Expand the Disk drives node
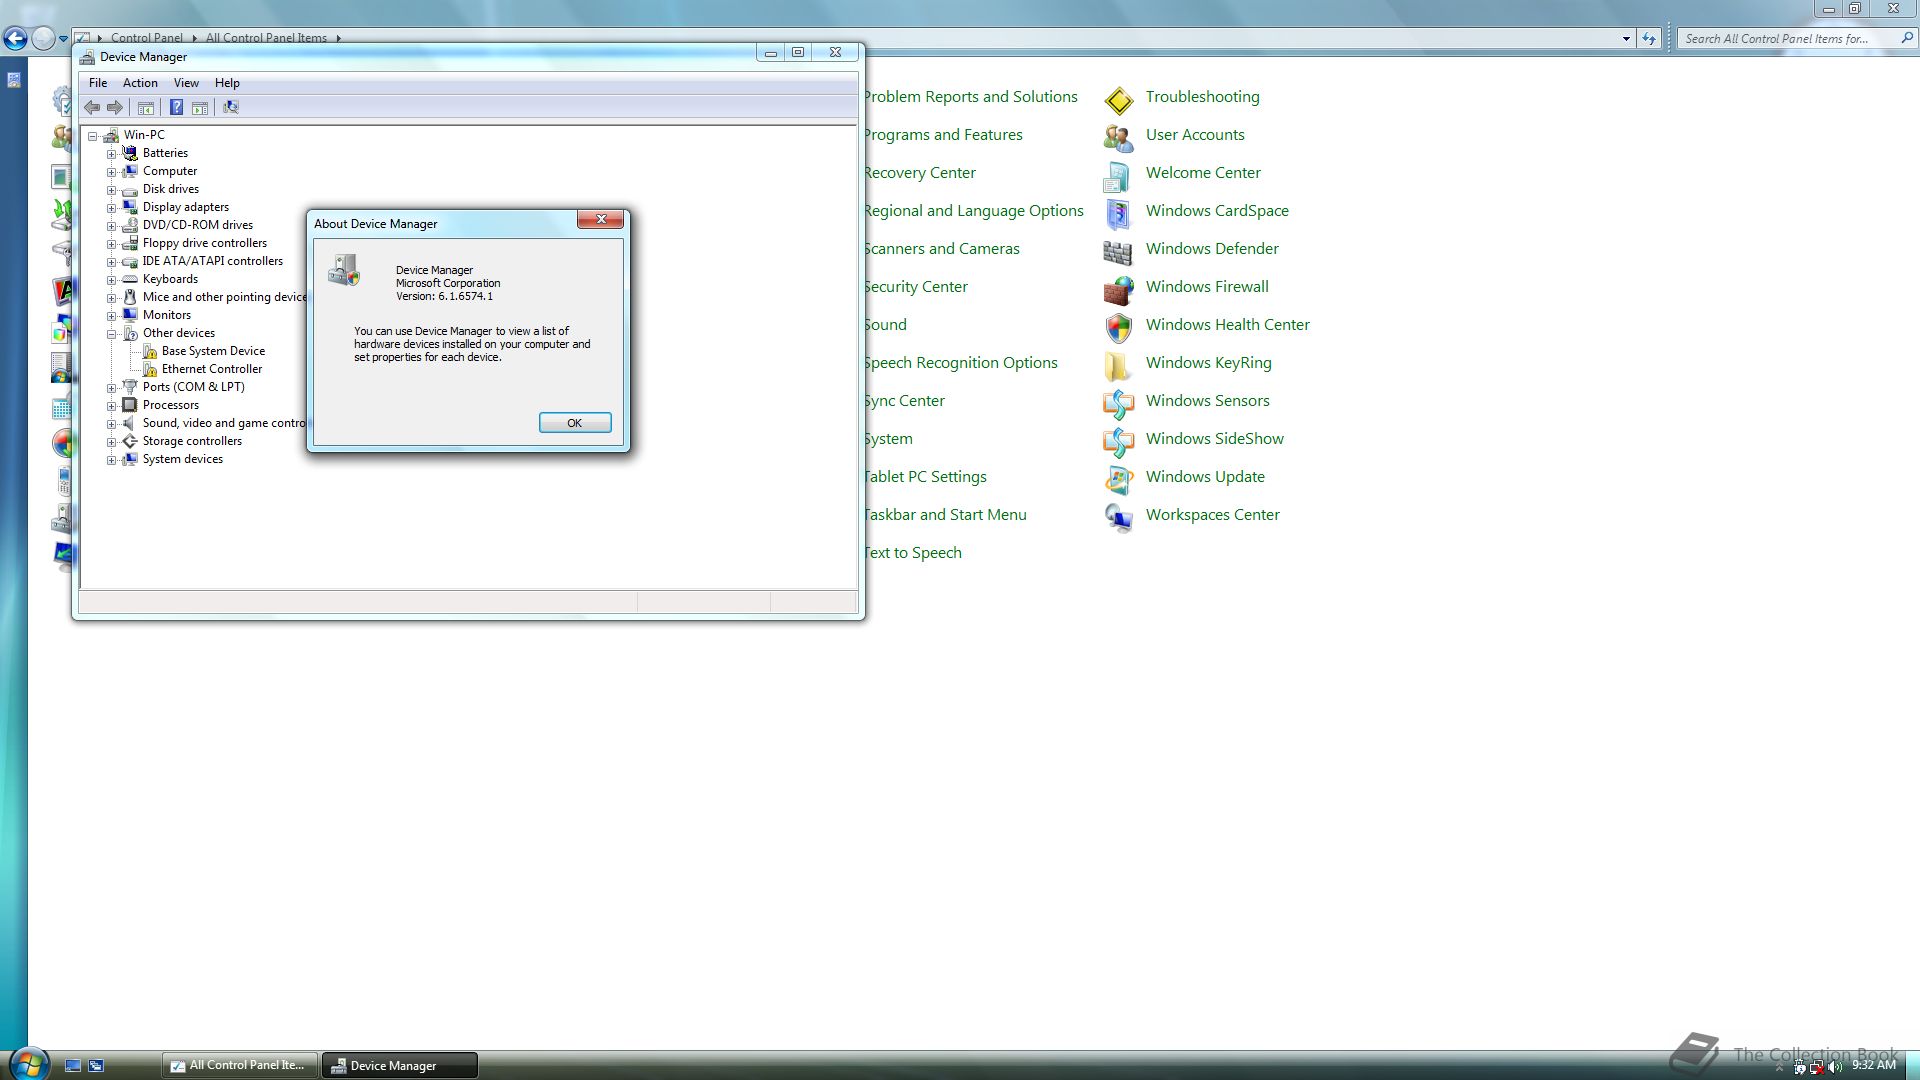1920x1080 pixels. [x=112, y=190]
